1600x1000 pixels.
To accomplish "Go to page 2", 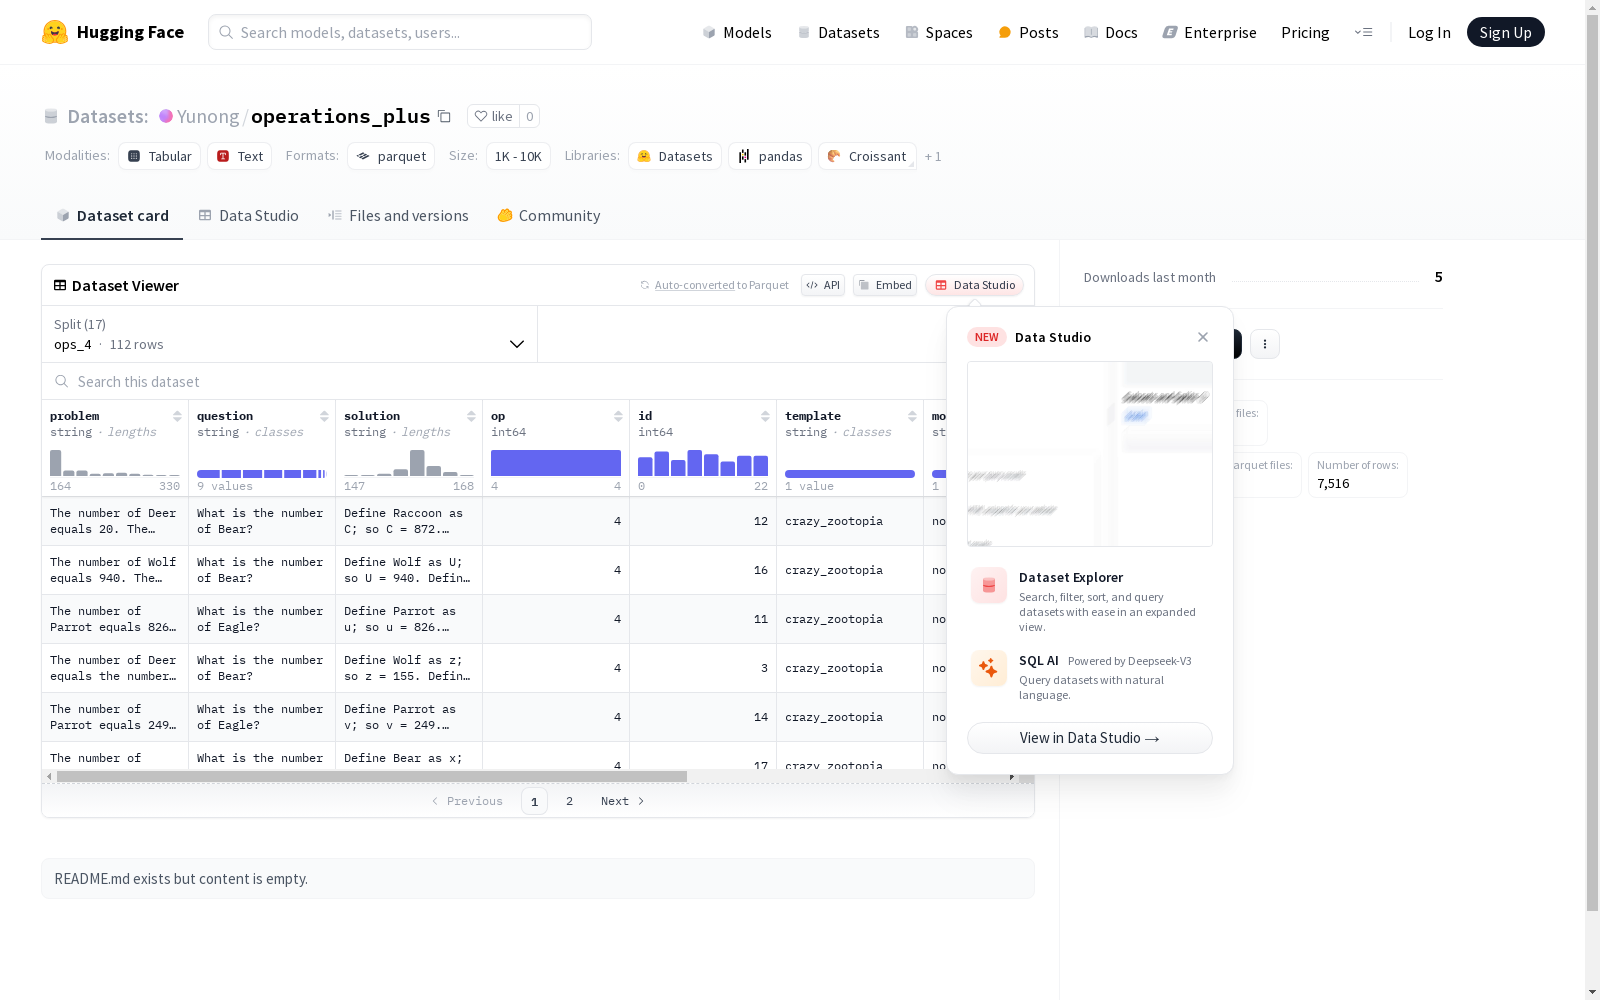I will pos(569,801).
